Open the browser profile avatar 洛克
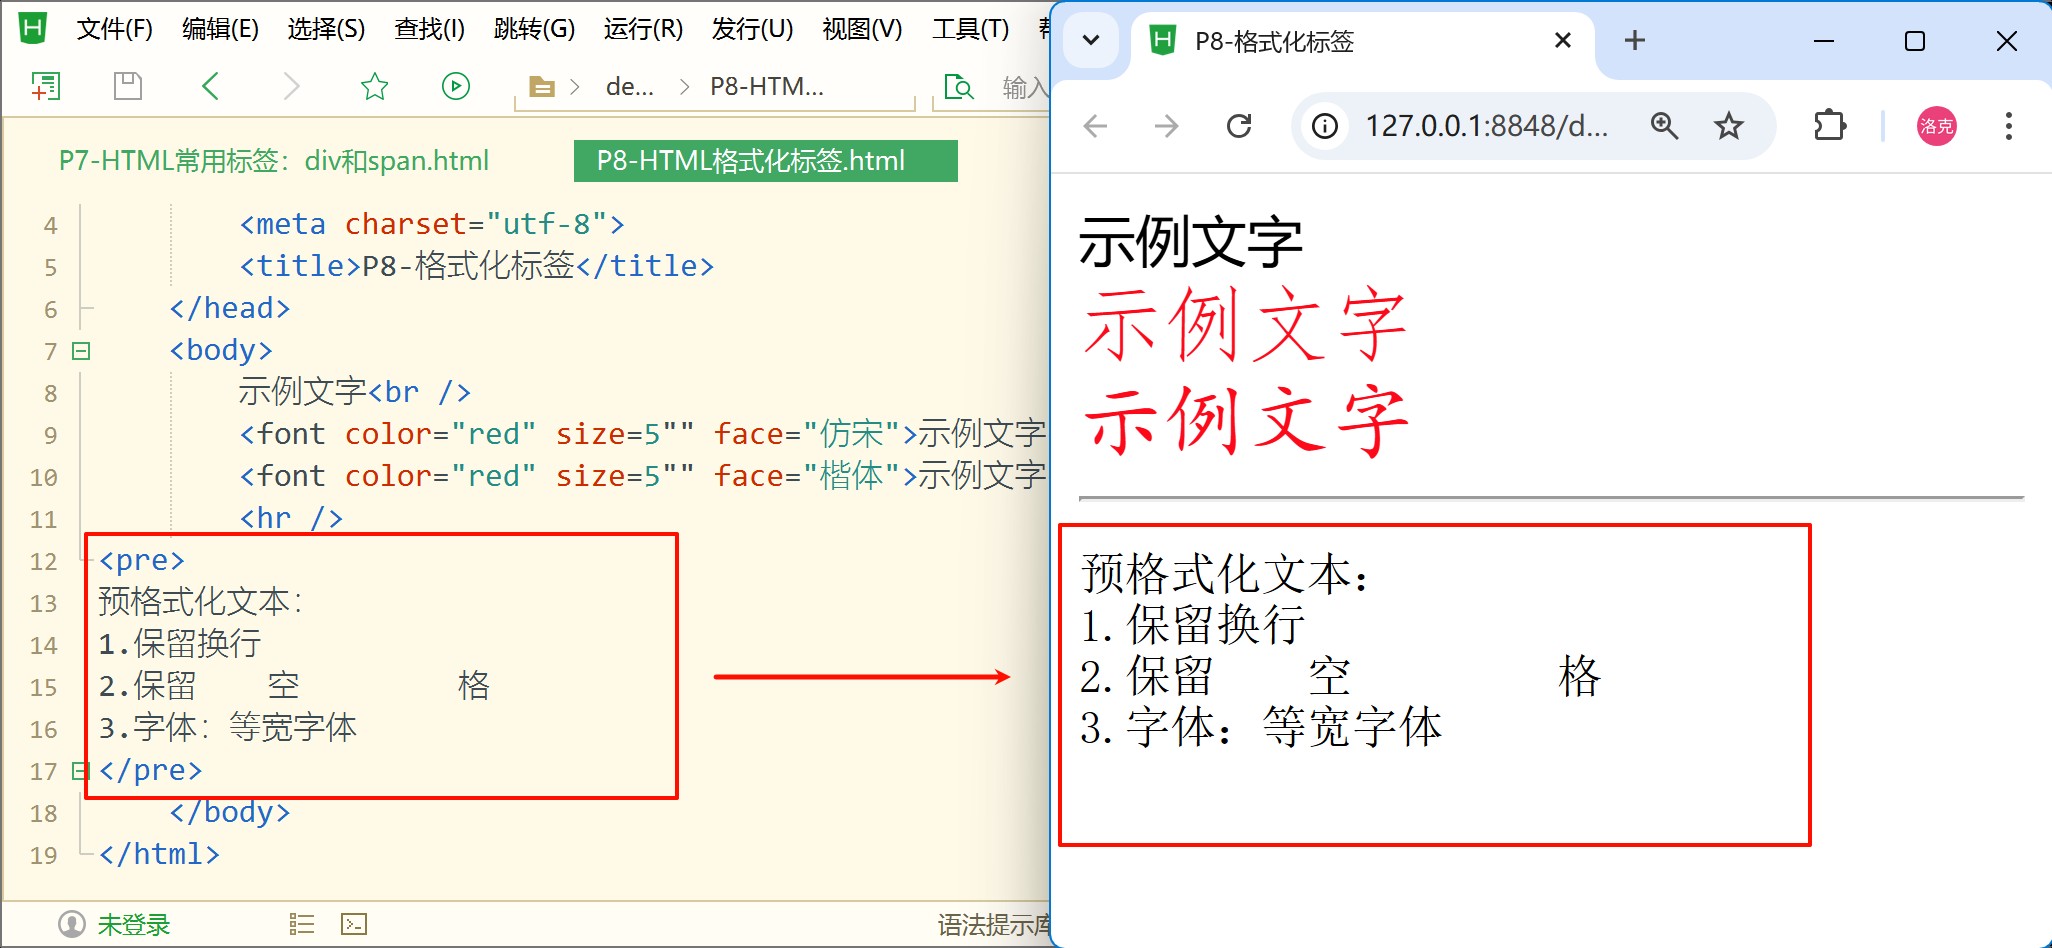The height and width of the screenshot is (948, 2052). pos(1937,126)
